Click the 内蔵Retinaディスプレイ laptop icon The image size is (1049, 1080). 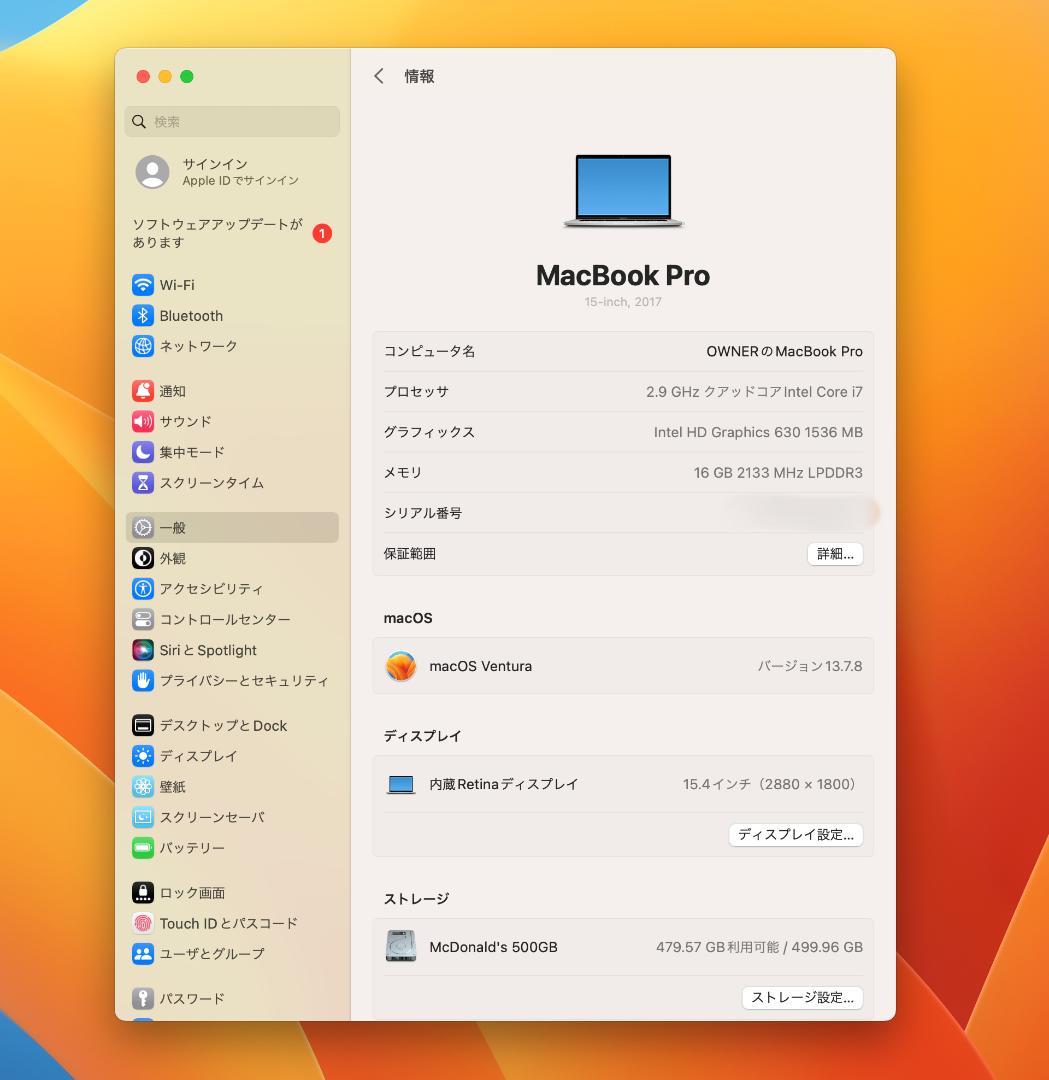[401, 785]
